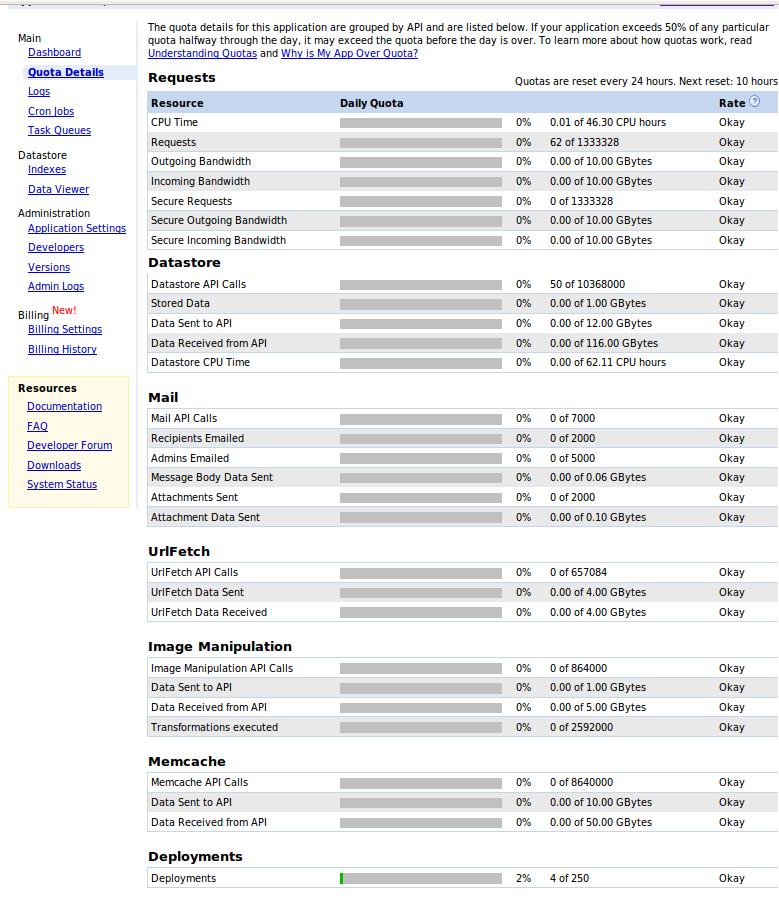Go to Developers page
The width and height of the screenshot is (779, 900).
point(56,247)
